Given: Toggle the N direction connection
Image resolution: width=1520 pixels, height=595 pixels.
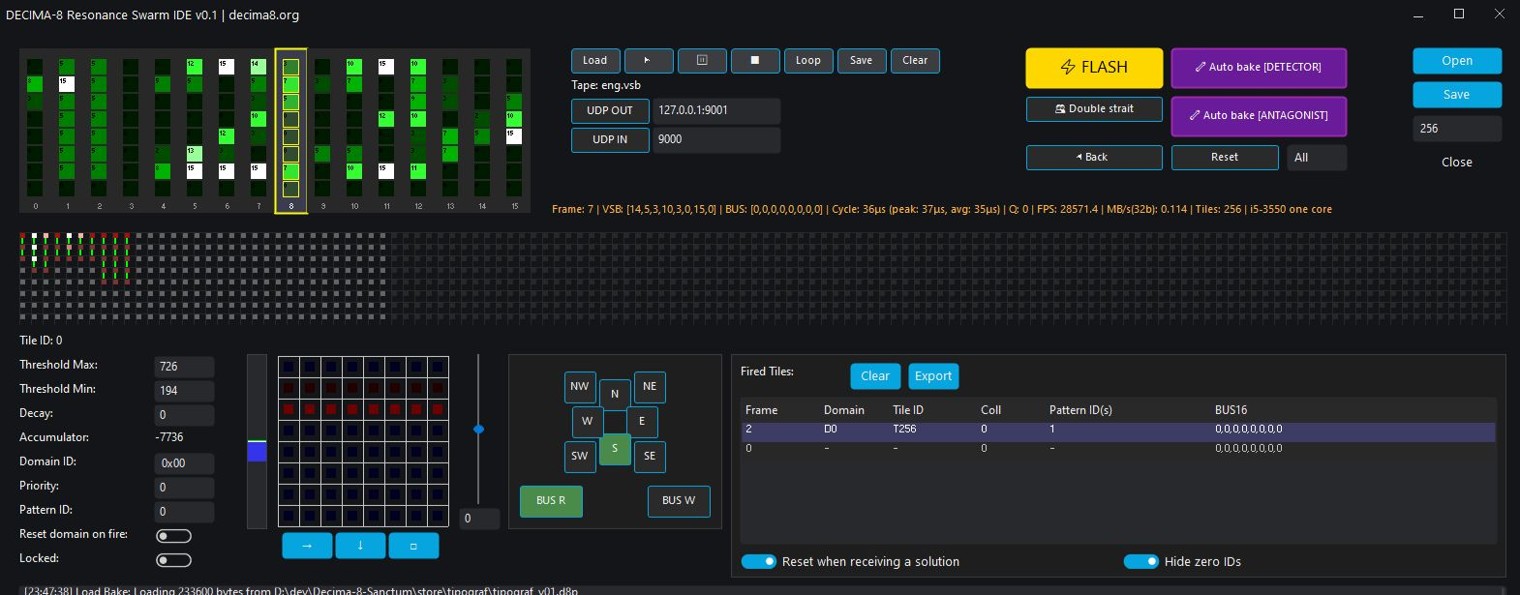Looking at the screenshot, I should 615,394.
